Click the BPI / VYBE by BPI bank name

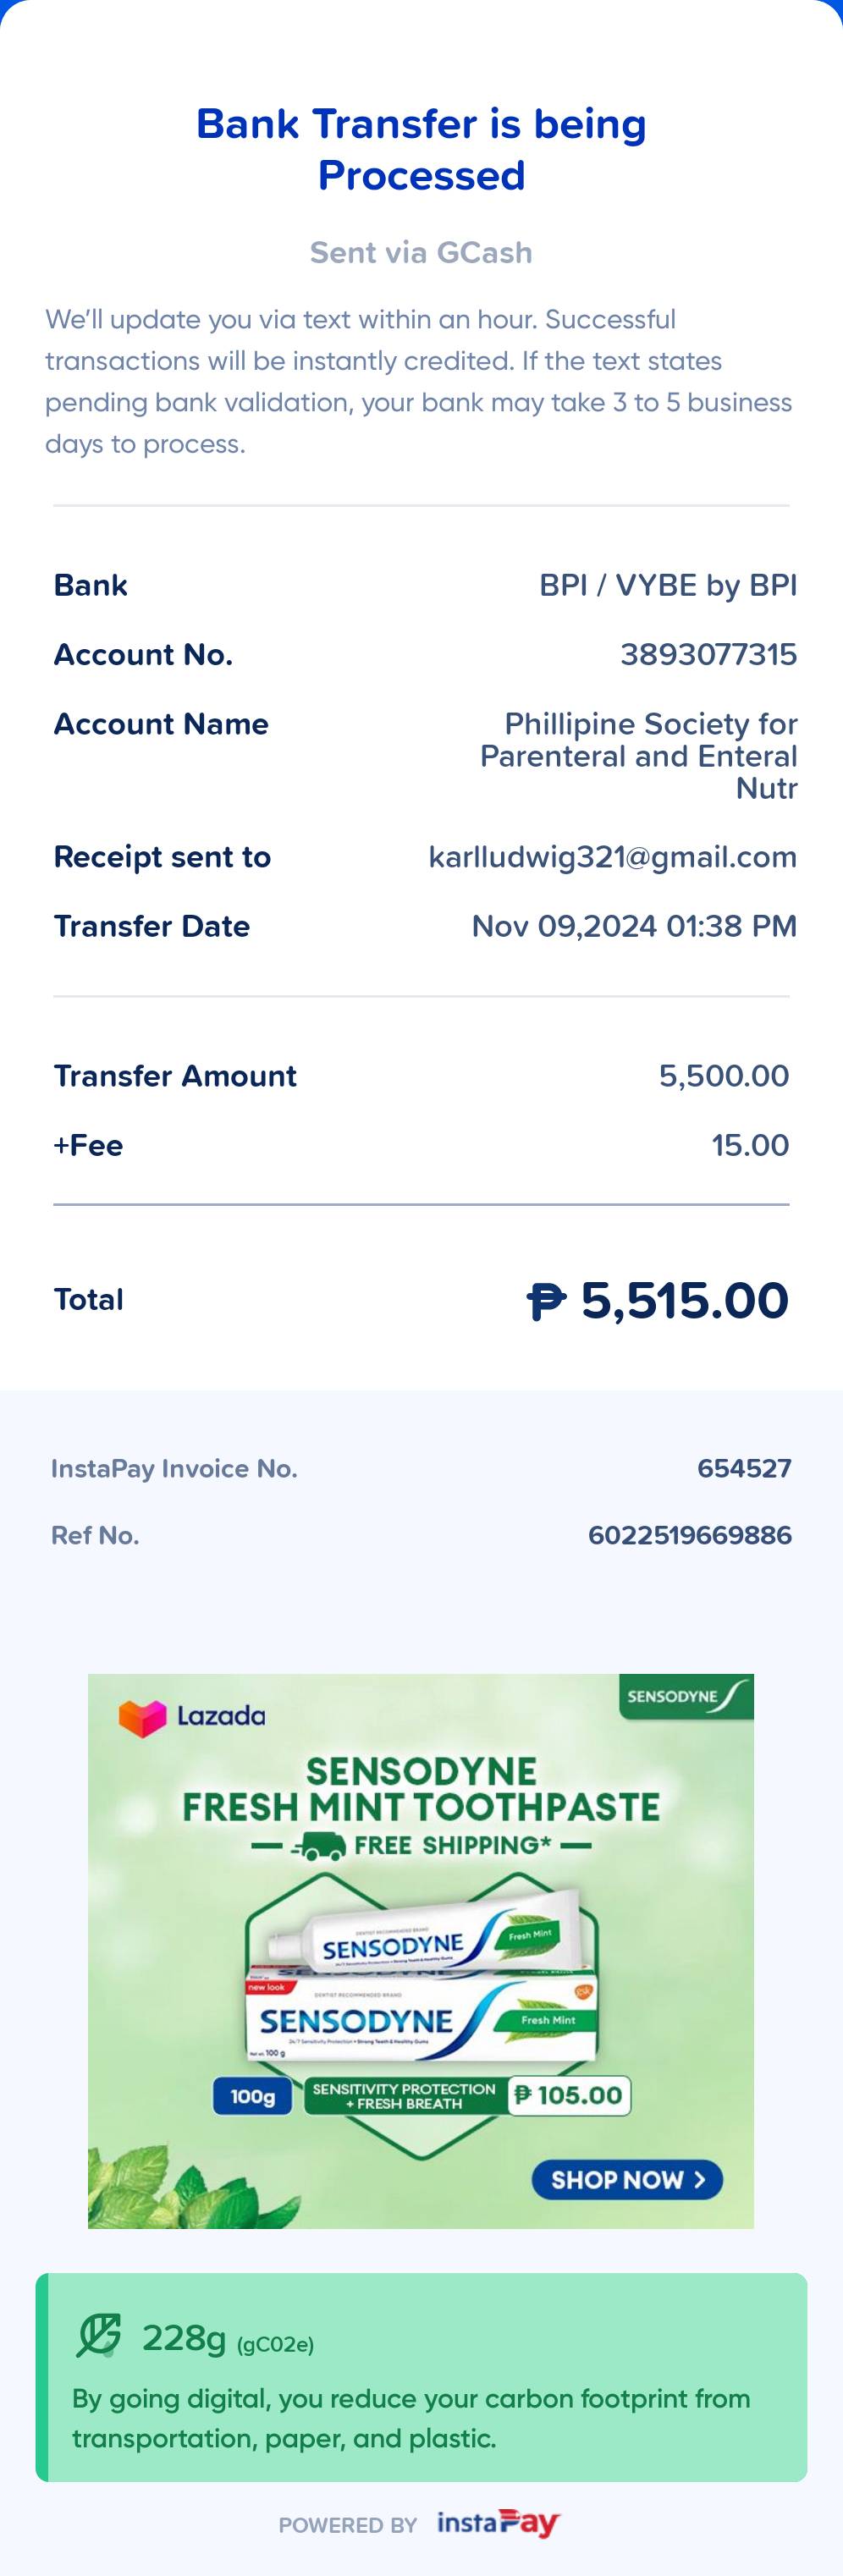pyautogui.click(x=668, y=585)
